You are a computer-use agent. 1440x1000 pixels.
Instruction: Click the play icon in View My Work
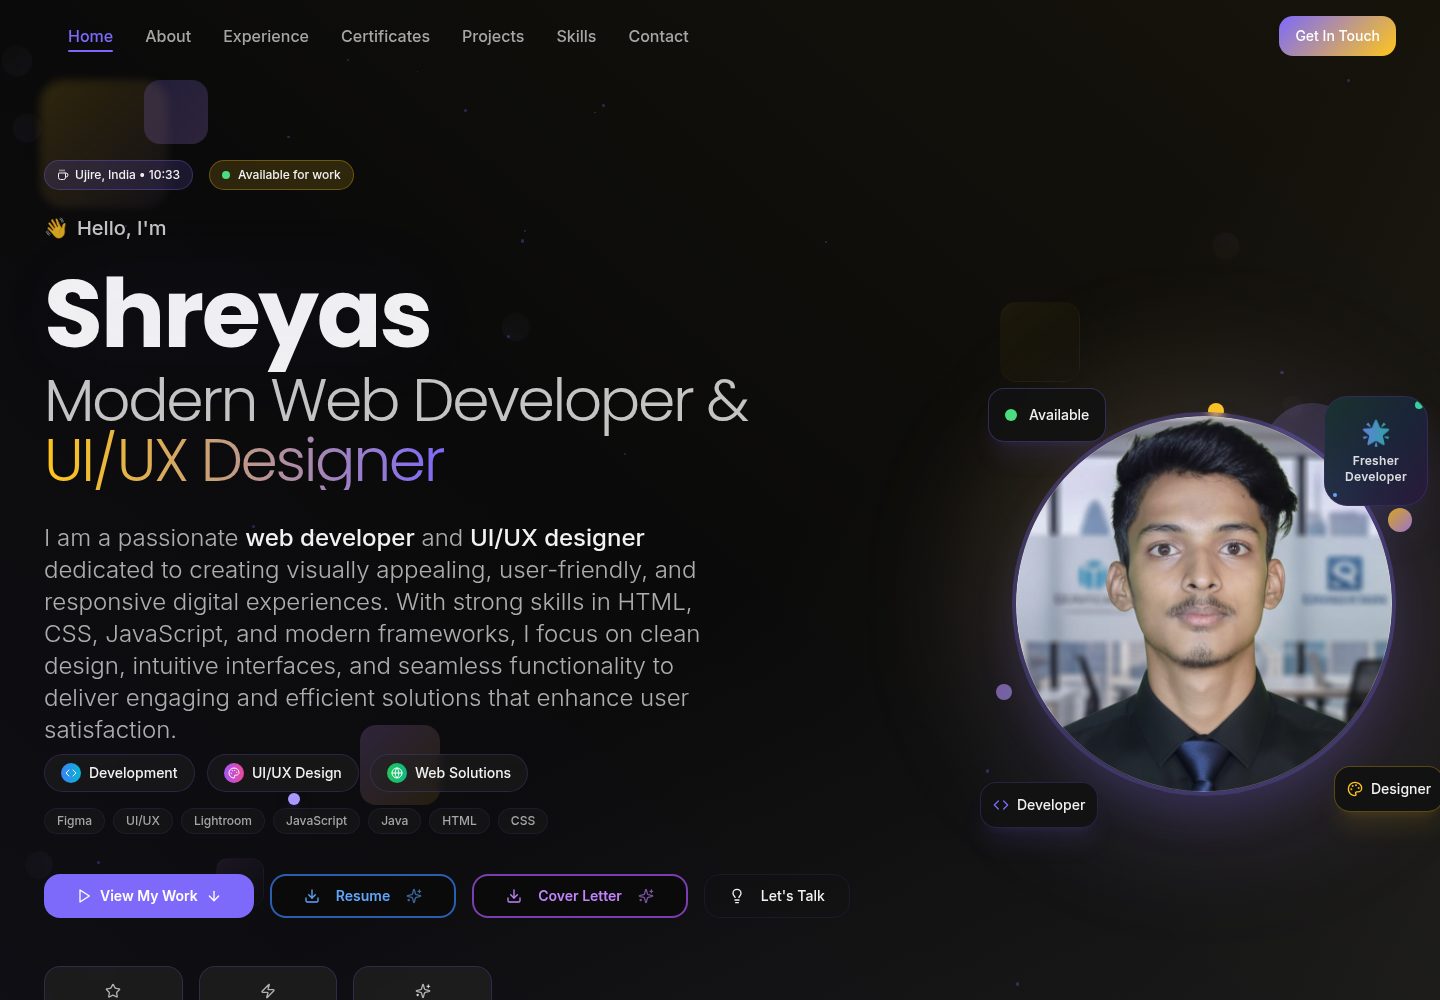(x=84, y=896)
